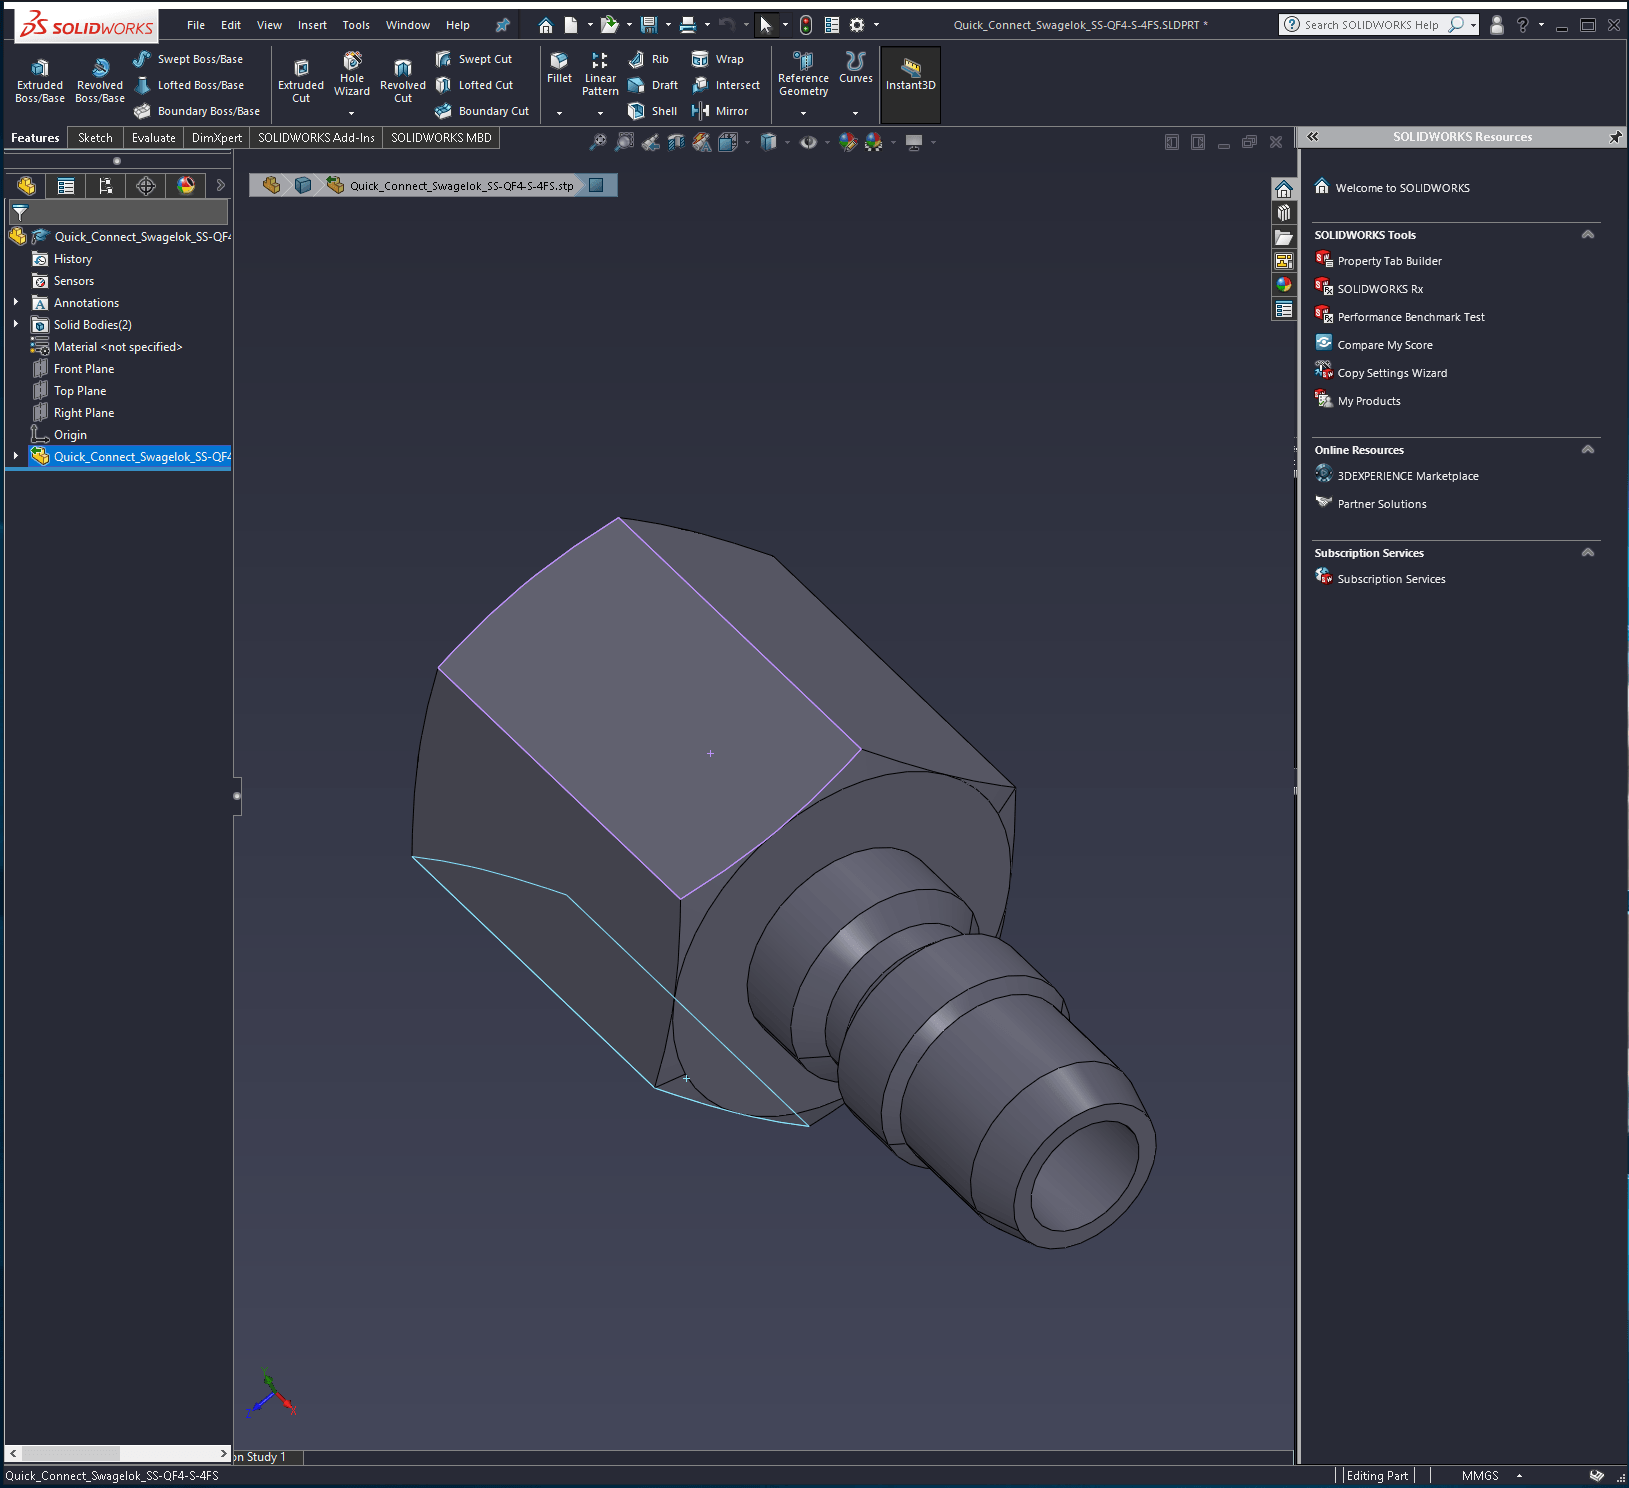Viewport: 1629px width, 1488px height.
Task: Click the Zoom to Fit icon
Action: tap(597, 142)
